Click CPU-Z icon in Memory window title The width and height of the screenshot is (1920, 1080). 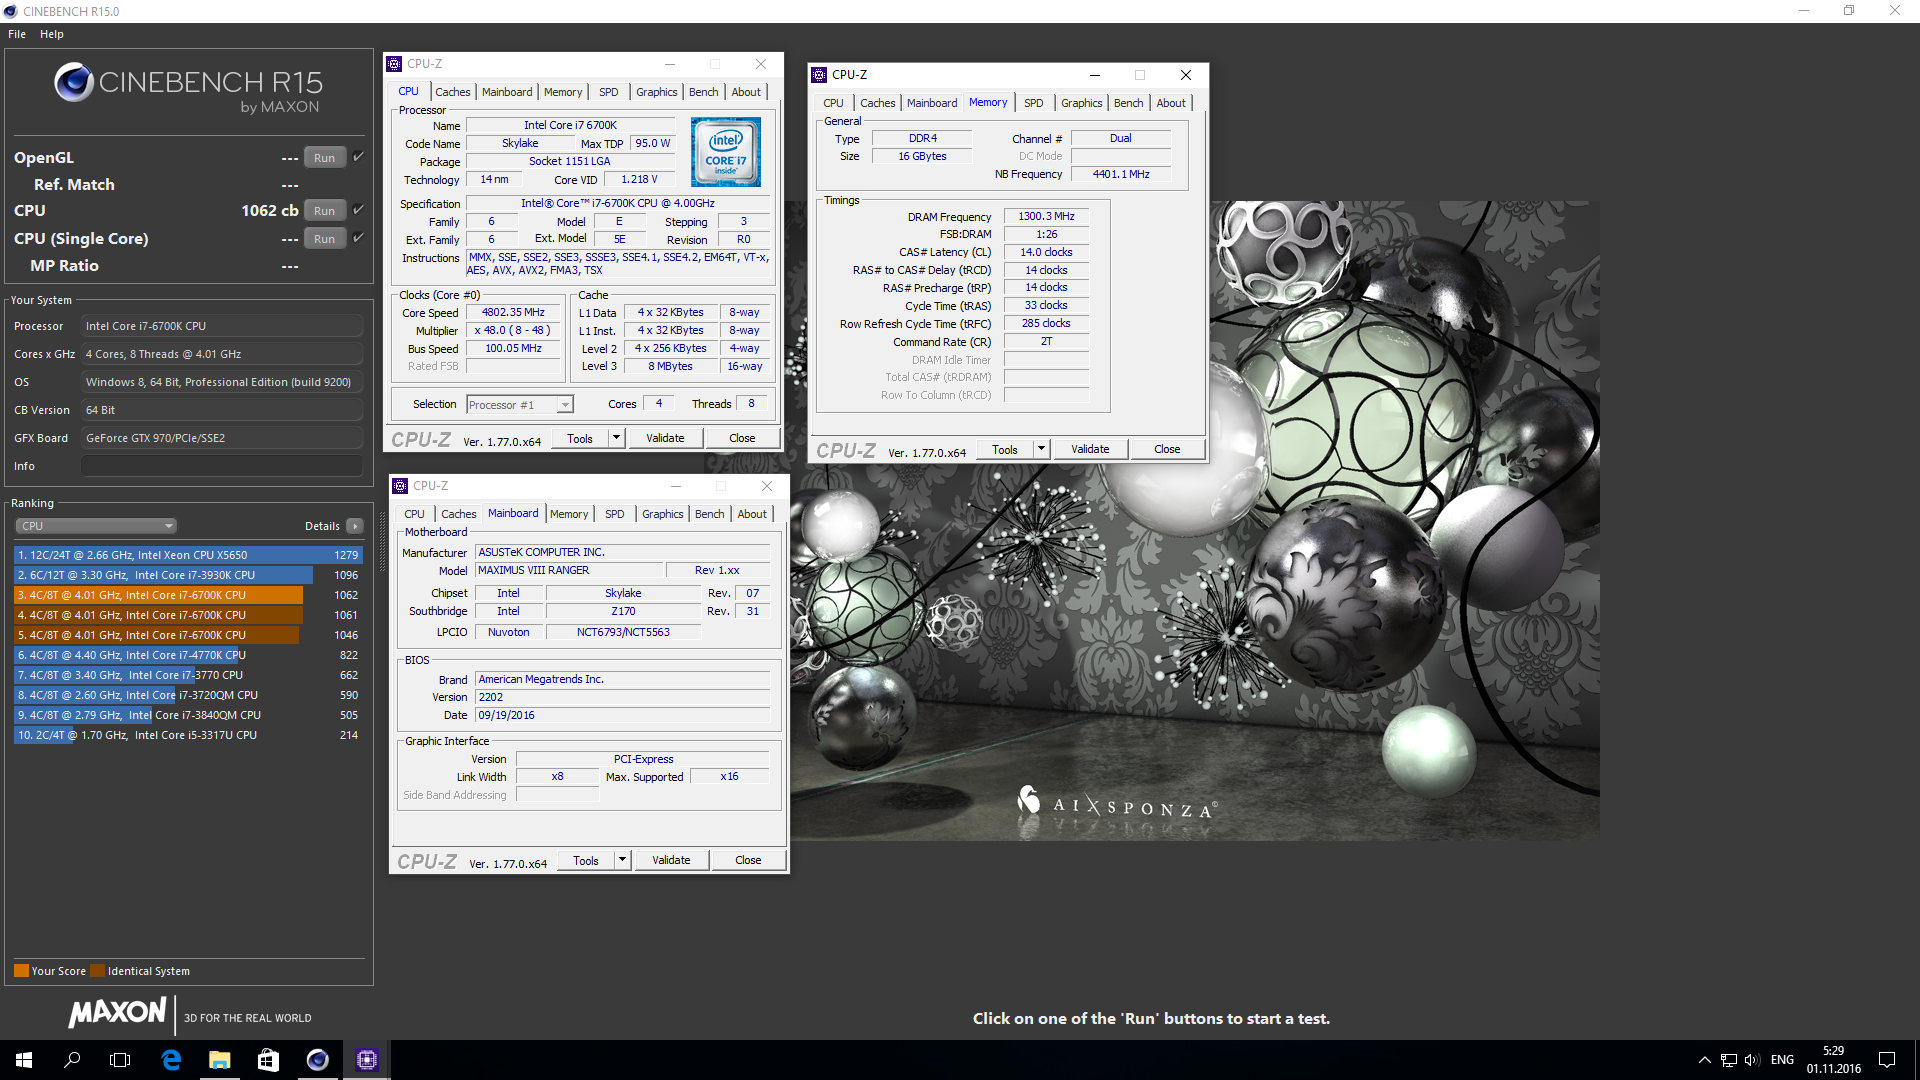819,75
